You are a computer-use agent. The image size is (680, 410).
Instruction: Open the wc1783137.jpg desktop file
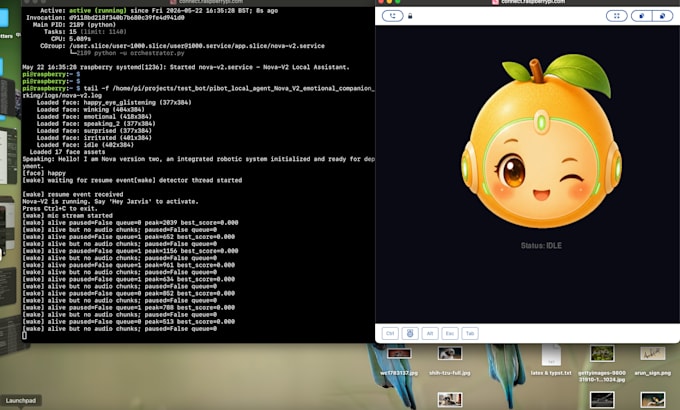coord(399,361)
